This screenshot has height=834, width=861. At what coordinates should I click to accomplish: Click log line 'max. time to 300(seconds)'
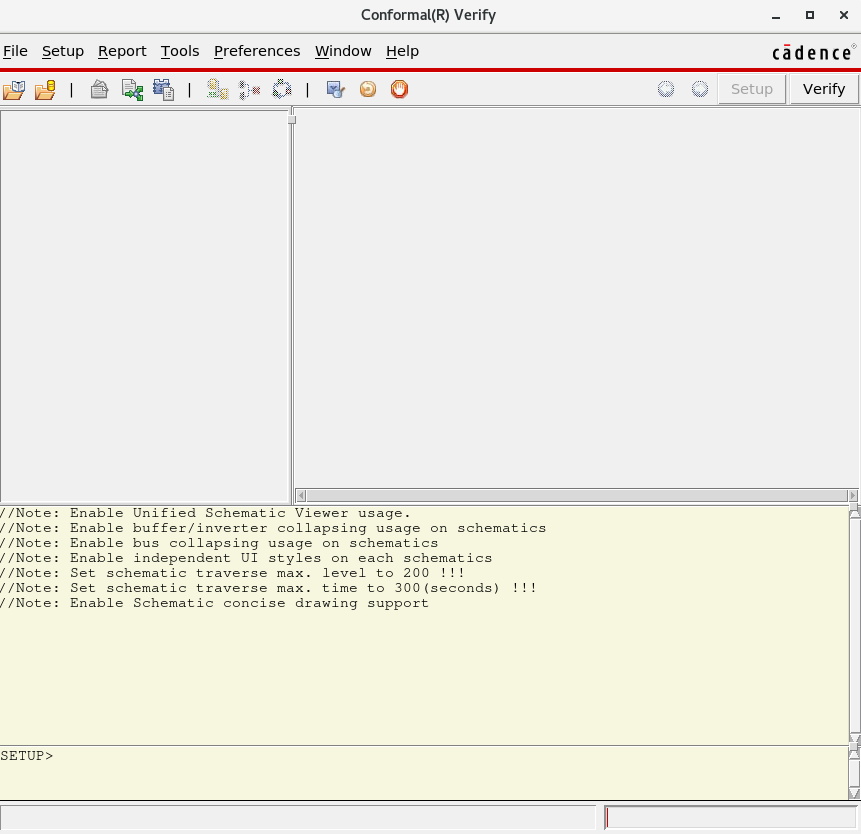click(x=269, y=587)
